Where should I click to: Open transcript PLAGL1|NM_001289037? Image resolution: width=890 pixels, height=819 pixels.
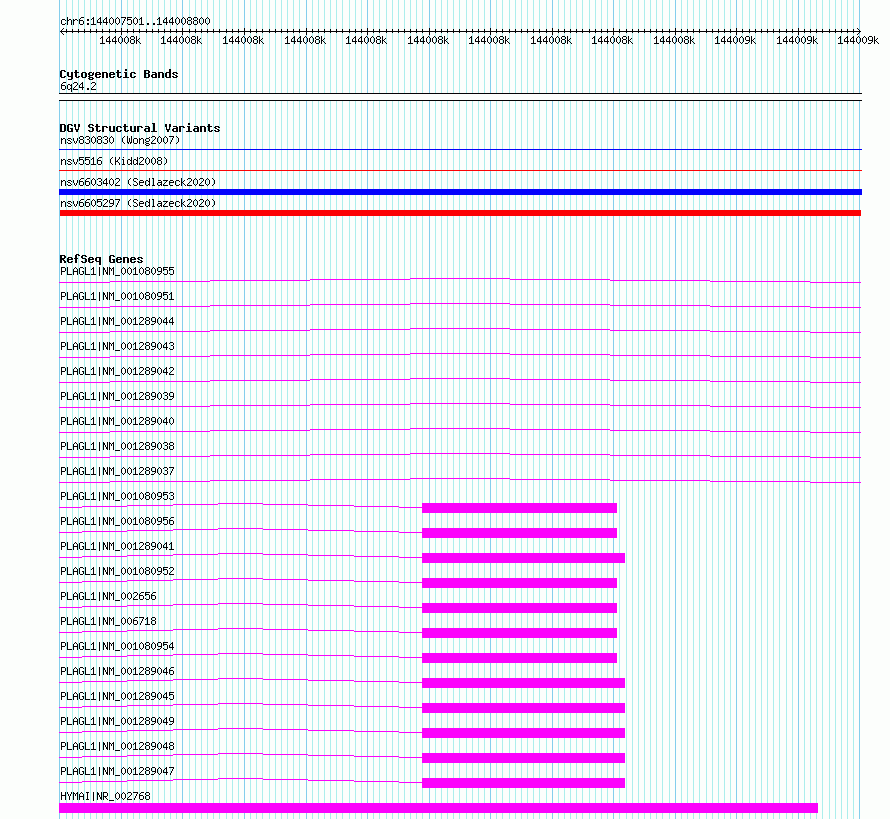[x=117, y=471]
